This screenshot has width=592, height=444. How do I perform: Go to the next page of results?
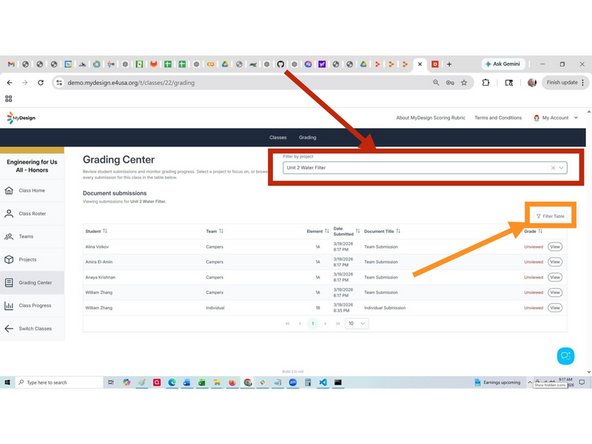(325, 324)
